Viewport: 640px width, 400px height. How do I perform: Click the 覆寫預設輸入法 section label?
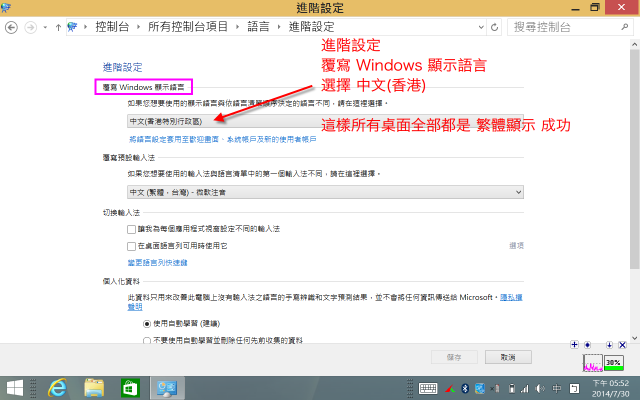tap(129, 158)
